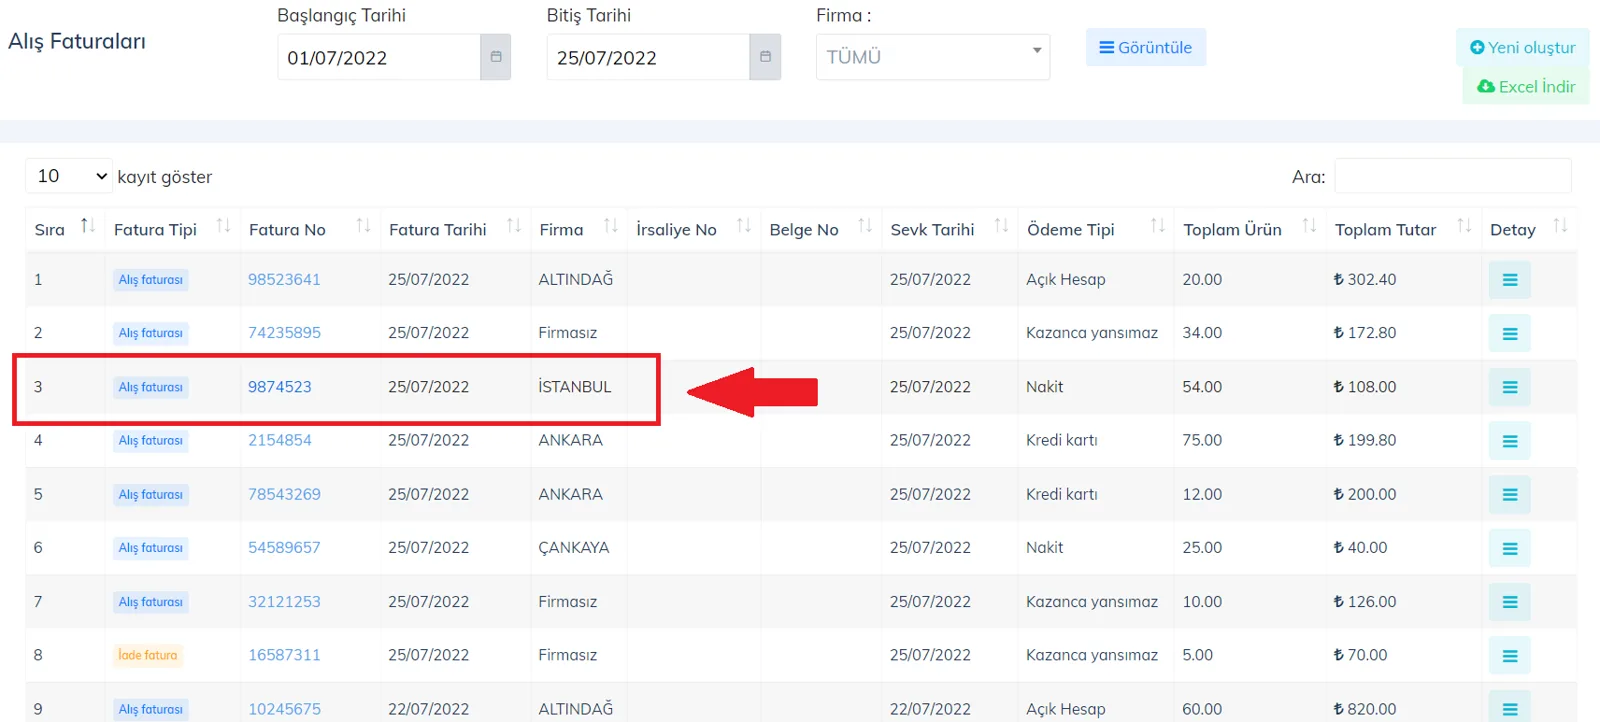1600x722 pixels.
Task: Open invoice number 10245675 link
Action: [x=284, y=709]
